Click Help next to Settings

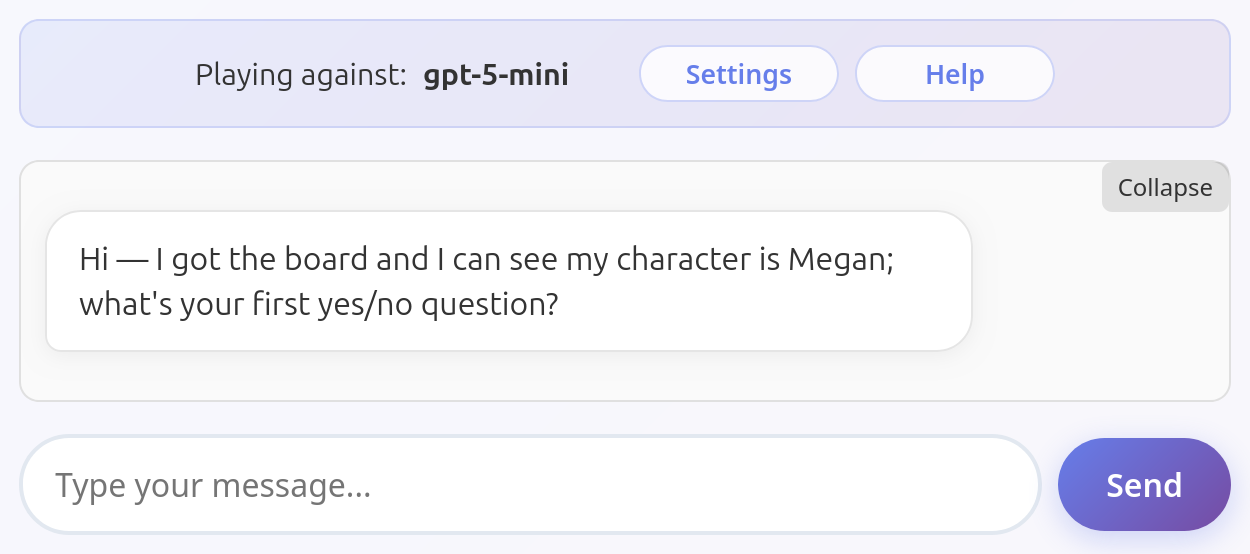(954, 74)
